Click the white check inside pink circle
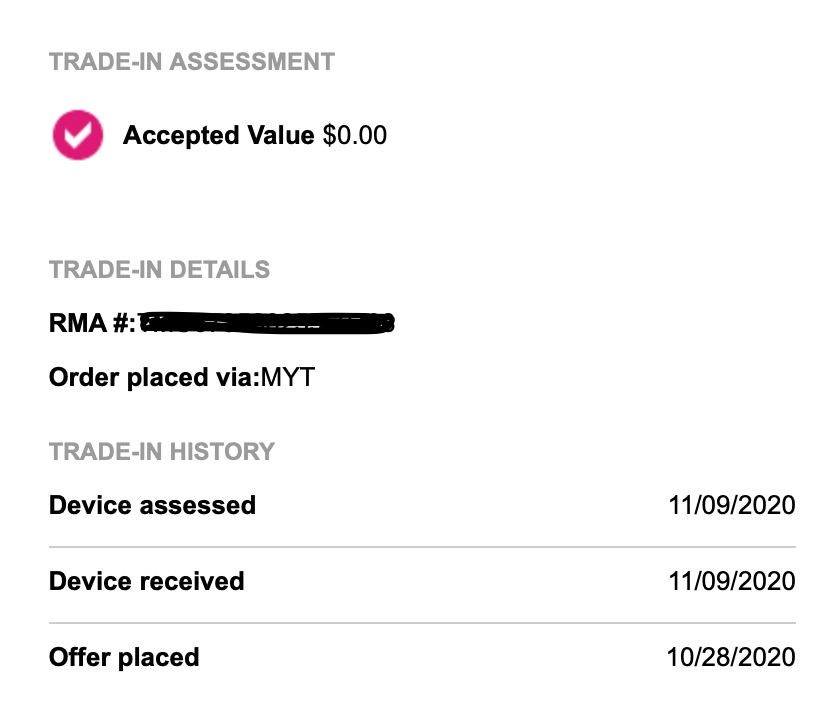This screenshot has width=830, height=708. [x=78, y=134]
